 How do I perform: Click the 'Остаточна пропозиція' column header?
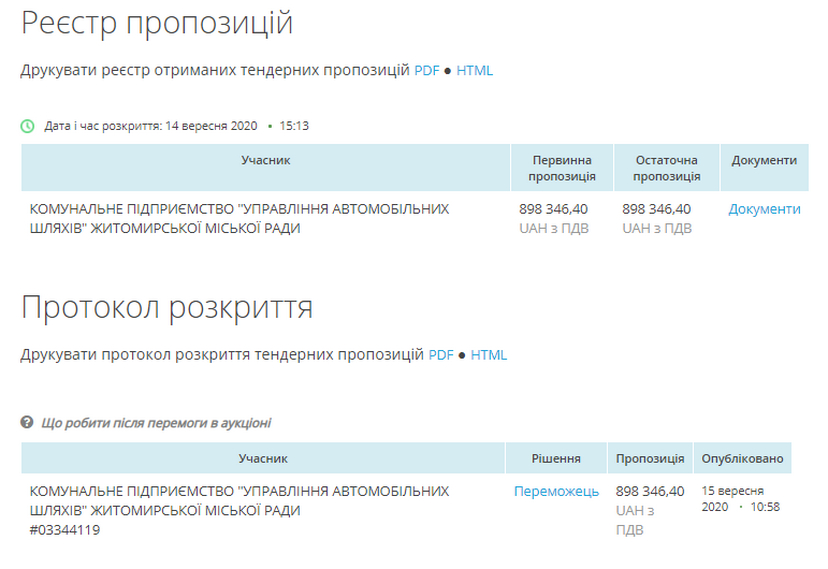click(x=666, y=168)
